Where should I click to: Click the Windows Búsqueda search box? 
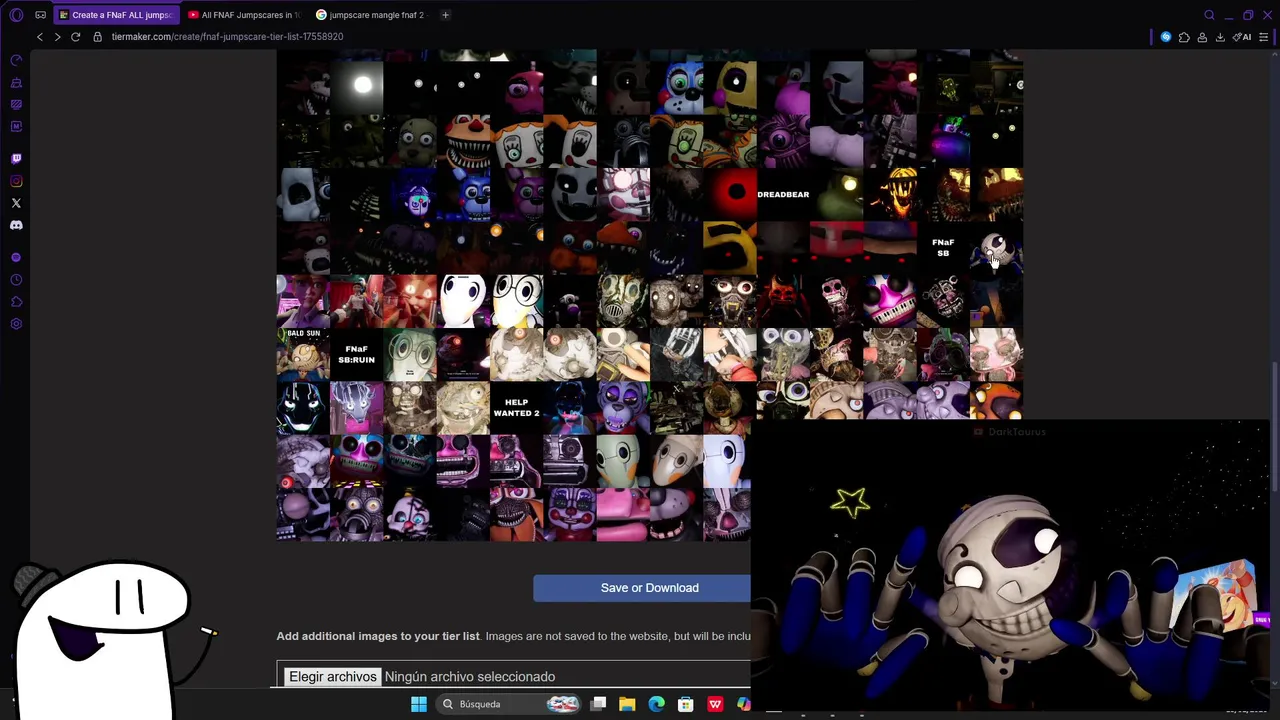point(509,704)
